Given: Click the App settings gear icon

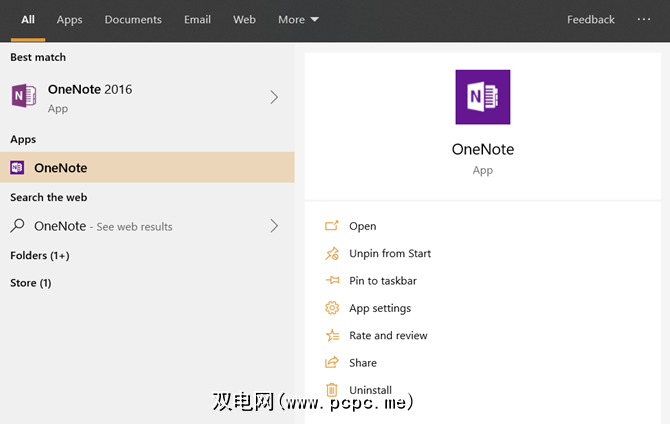Looking at the screenshot, I should [332, 308].
